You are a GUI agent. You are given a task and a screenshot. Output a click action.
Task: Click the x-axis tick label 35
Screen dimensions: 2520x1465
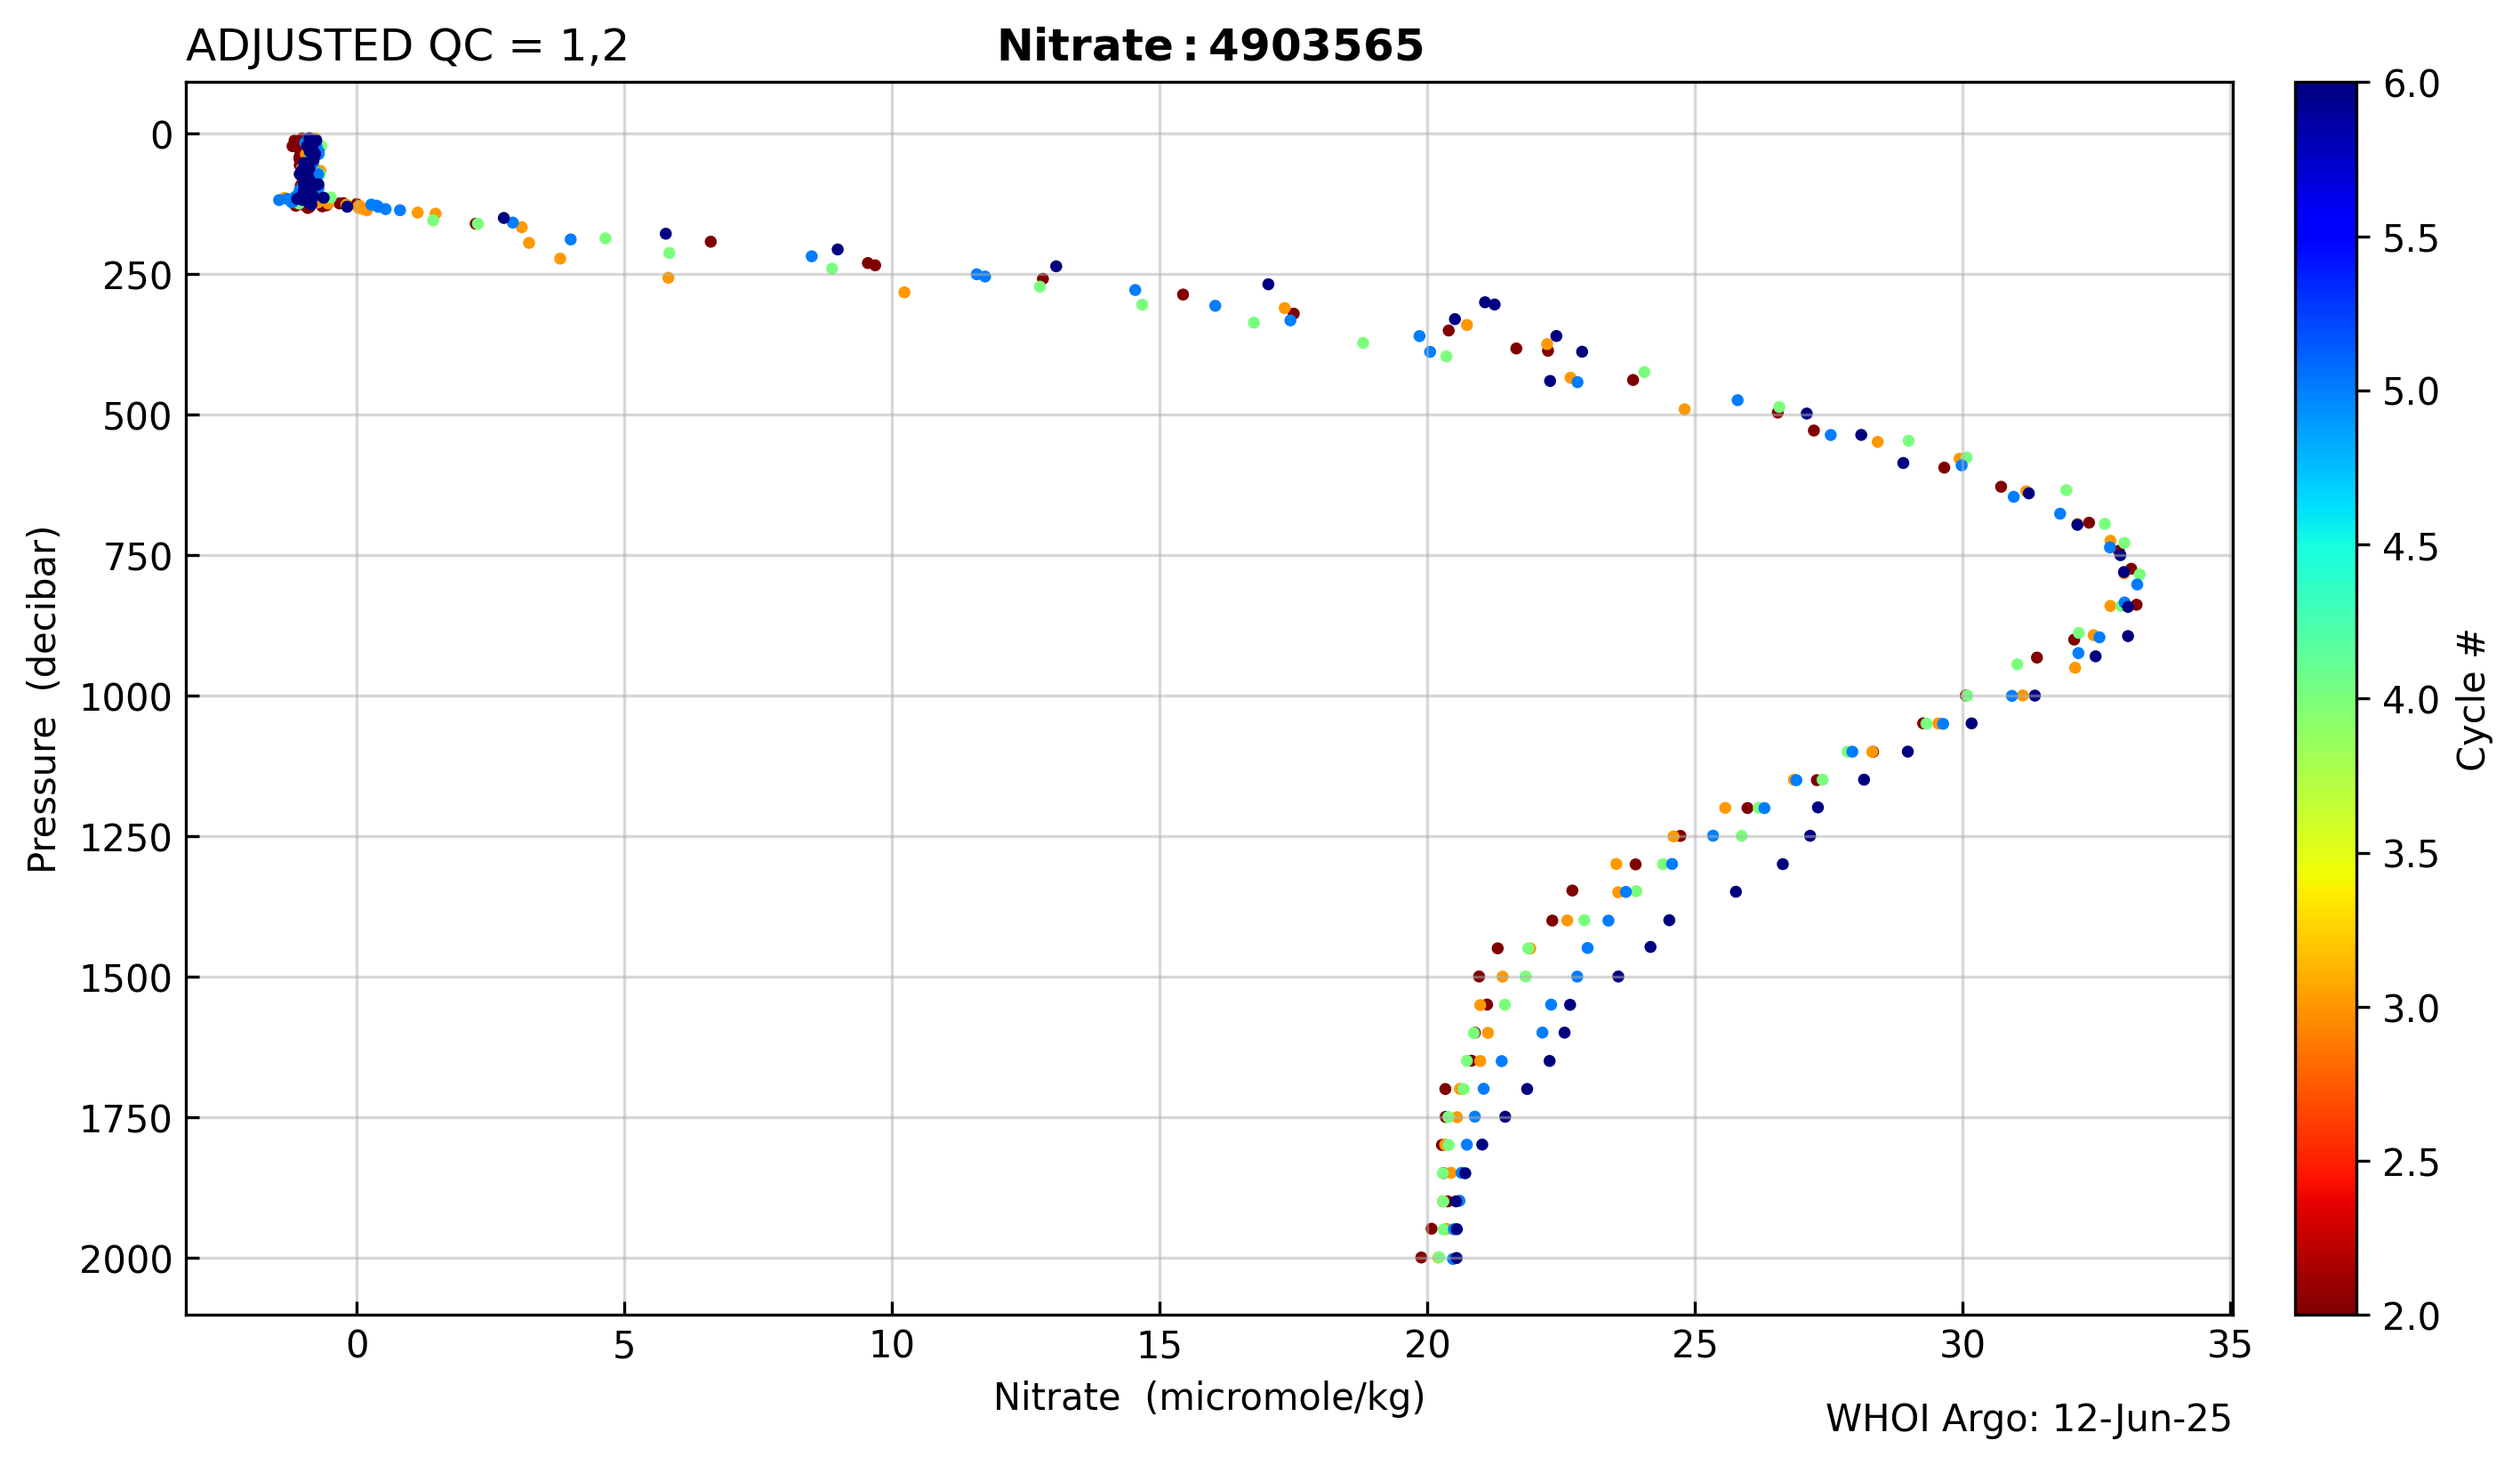point(2229,1346)
